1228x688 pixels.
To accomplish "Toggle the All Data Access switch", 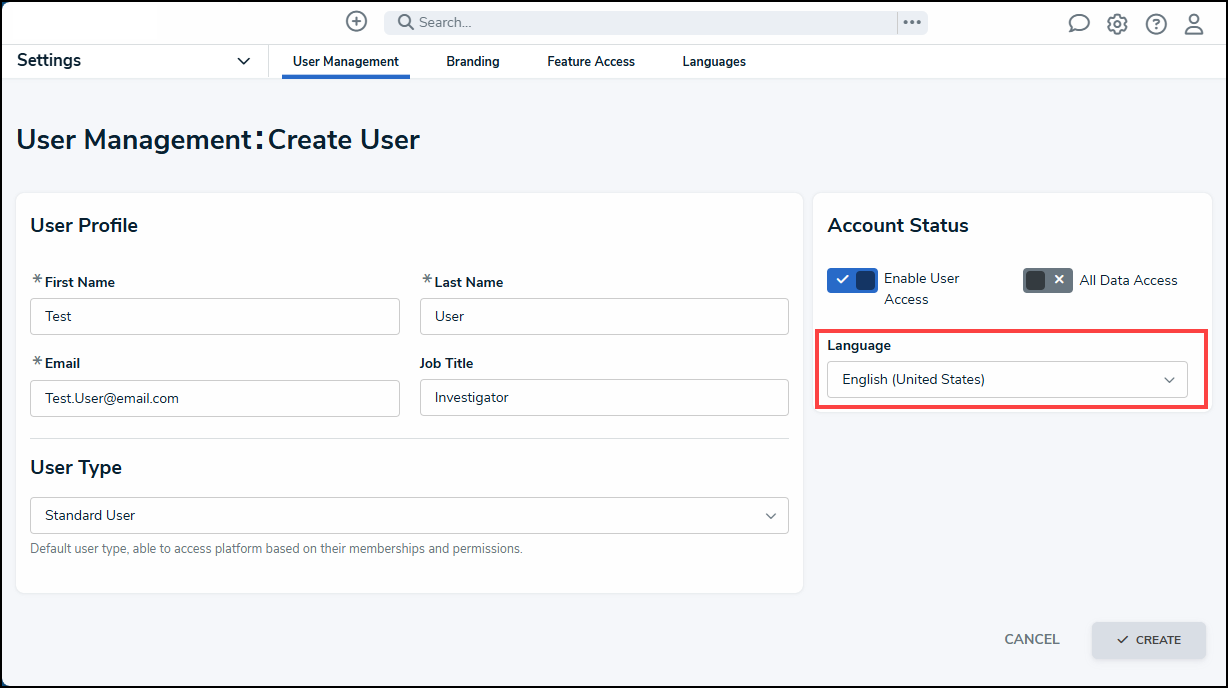I will point(1048,280).
